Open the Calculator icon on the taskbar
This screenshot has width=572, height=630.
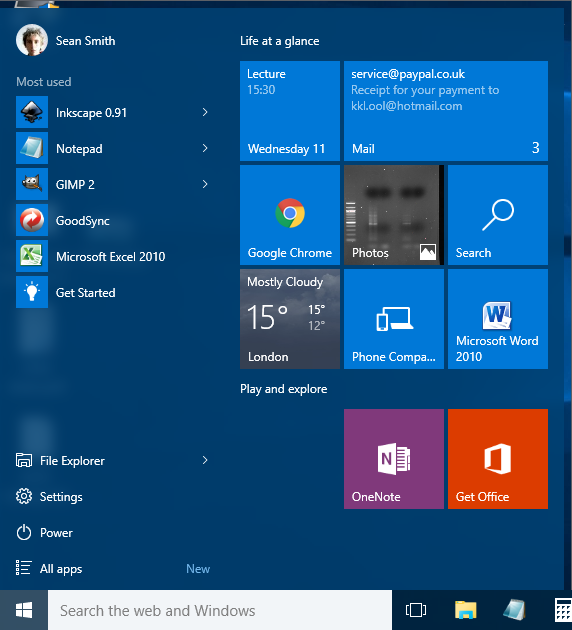pyautogui.click(x=563, y=610)
